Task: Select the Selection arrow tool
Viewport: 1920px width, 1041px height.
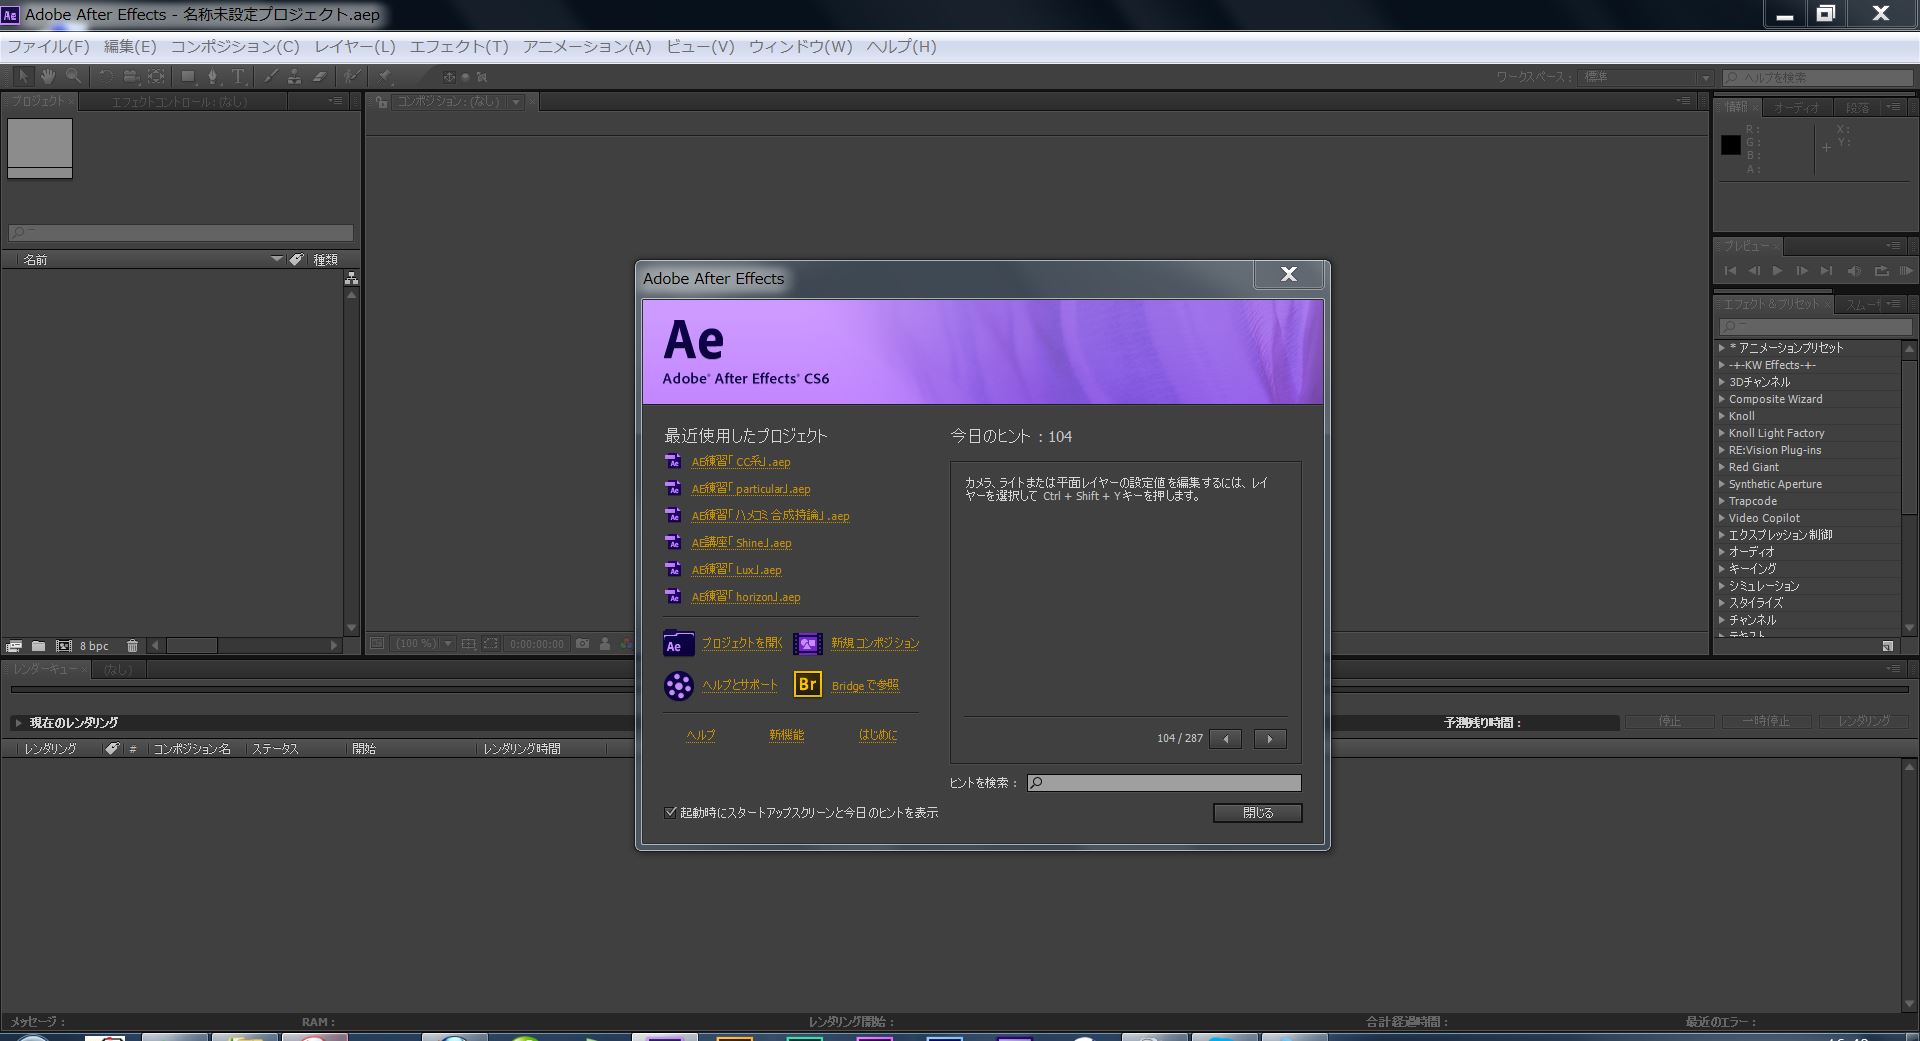Action: point(23,76)
